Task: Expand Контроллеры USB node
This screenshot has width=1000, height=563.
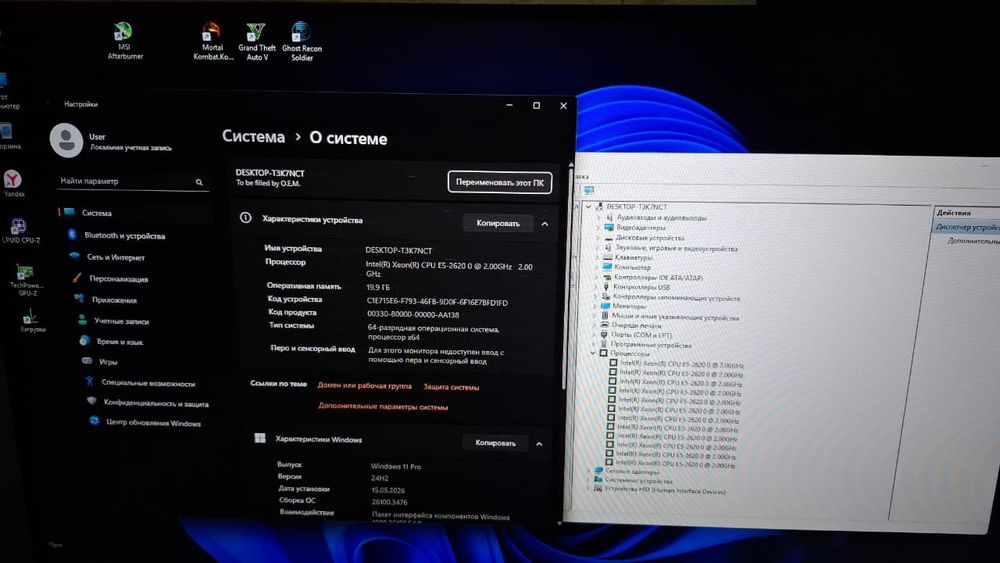Action: click(x=596, y=287)
